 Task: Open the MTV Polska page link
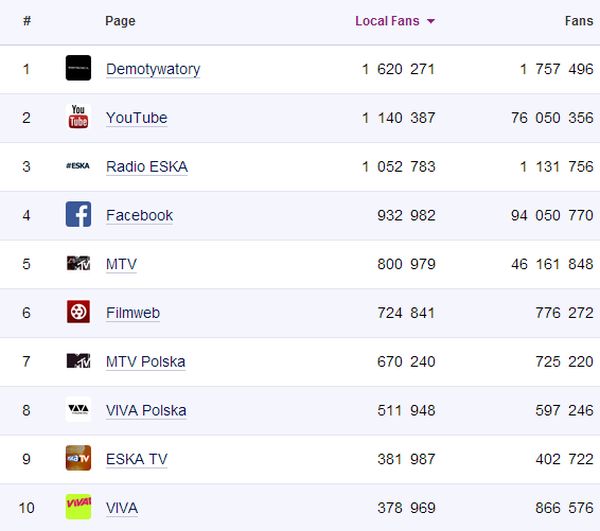click(x=145, y=362)
